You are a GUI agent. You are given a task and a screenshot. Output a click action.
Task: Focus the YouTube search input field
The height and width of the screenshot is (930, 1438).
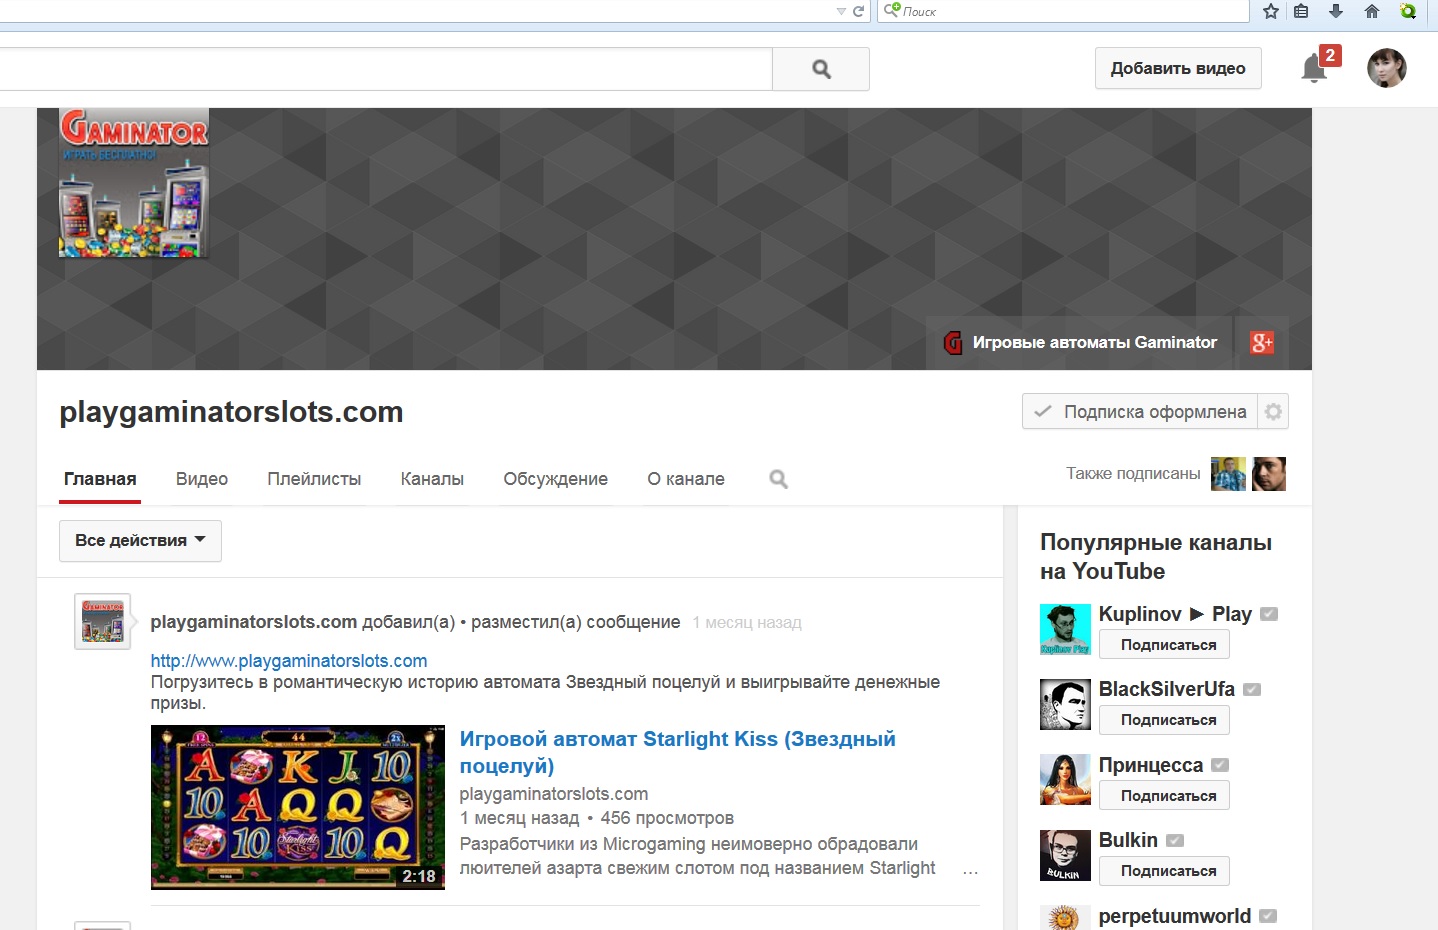pyautogui.click(x=386, y=69)
